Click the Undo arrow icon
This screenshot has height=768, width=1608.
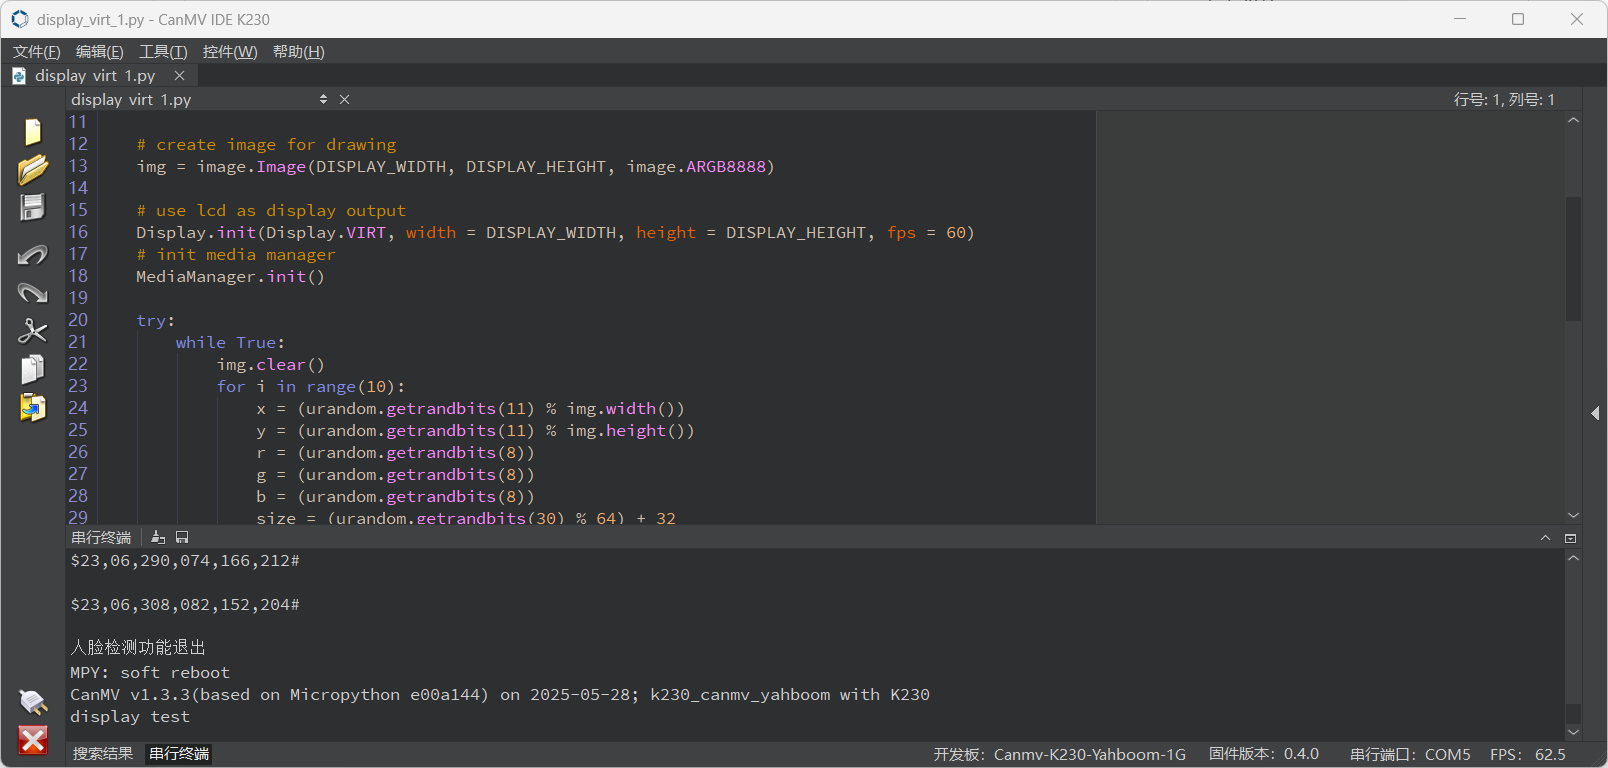tap(33, 255)
